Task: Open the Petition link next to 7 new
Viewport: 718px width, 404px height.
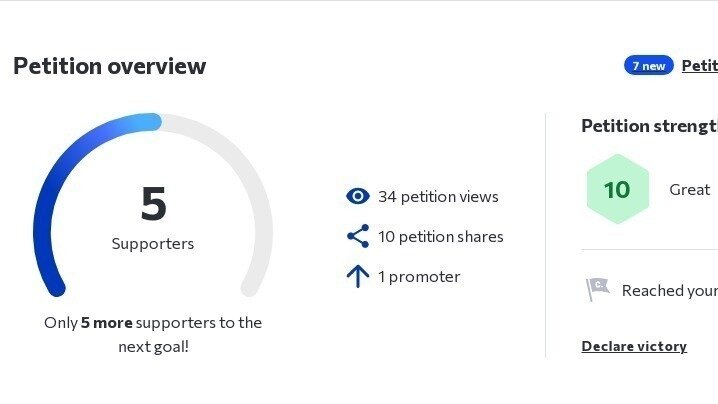Action: click(700, 66)
